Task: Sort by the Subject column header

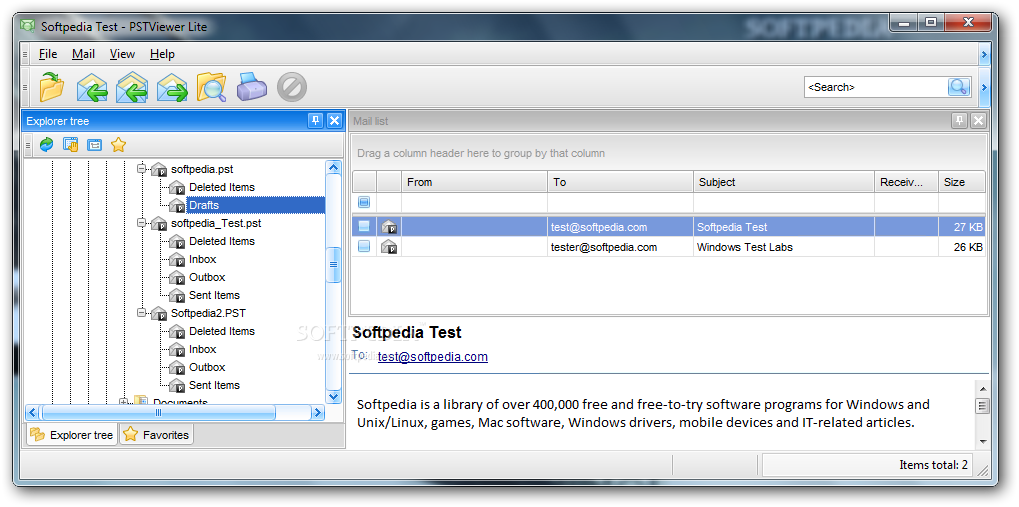Action: [784, 182]
